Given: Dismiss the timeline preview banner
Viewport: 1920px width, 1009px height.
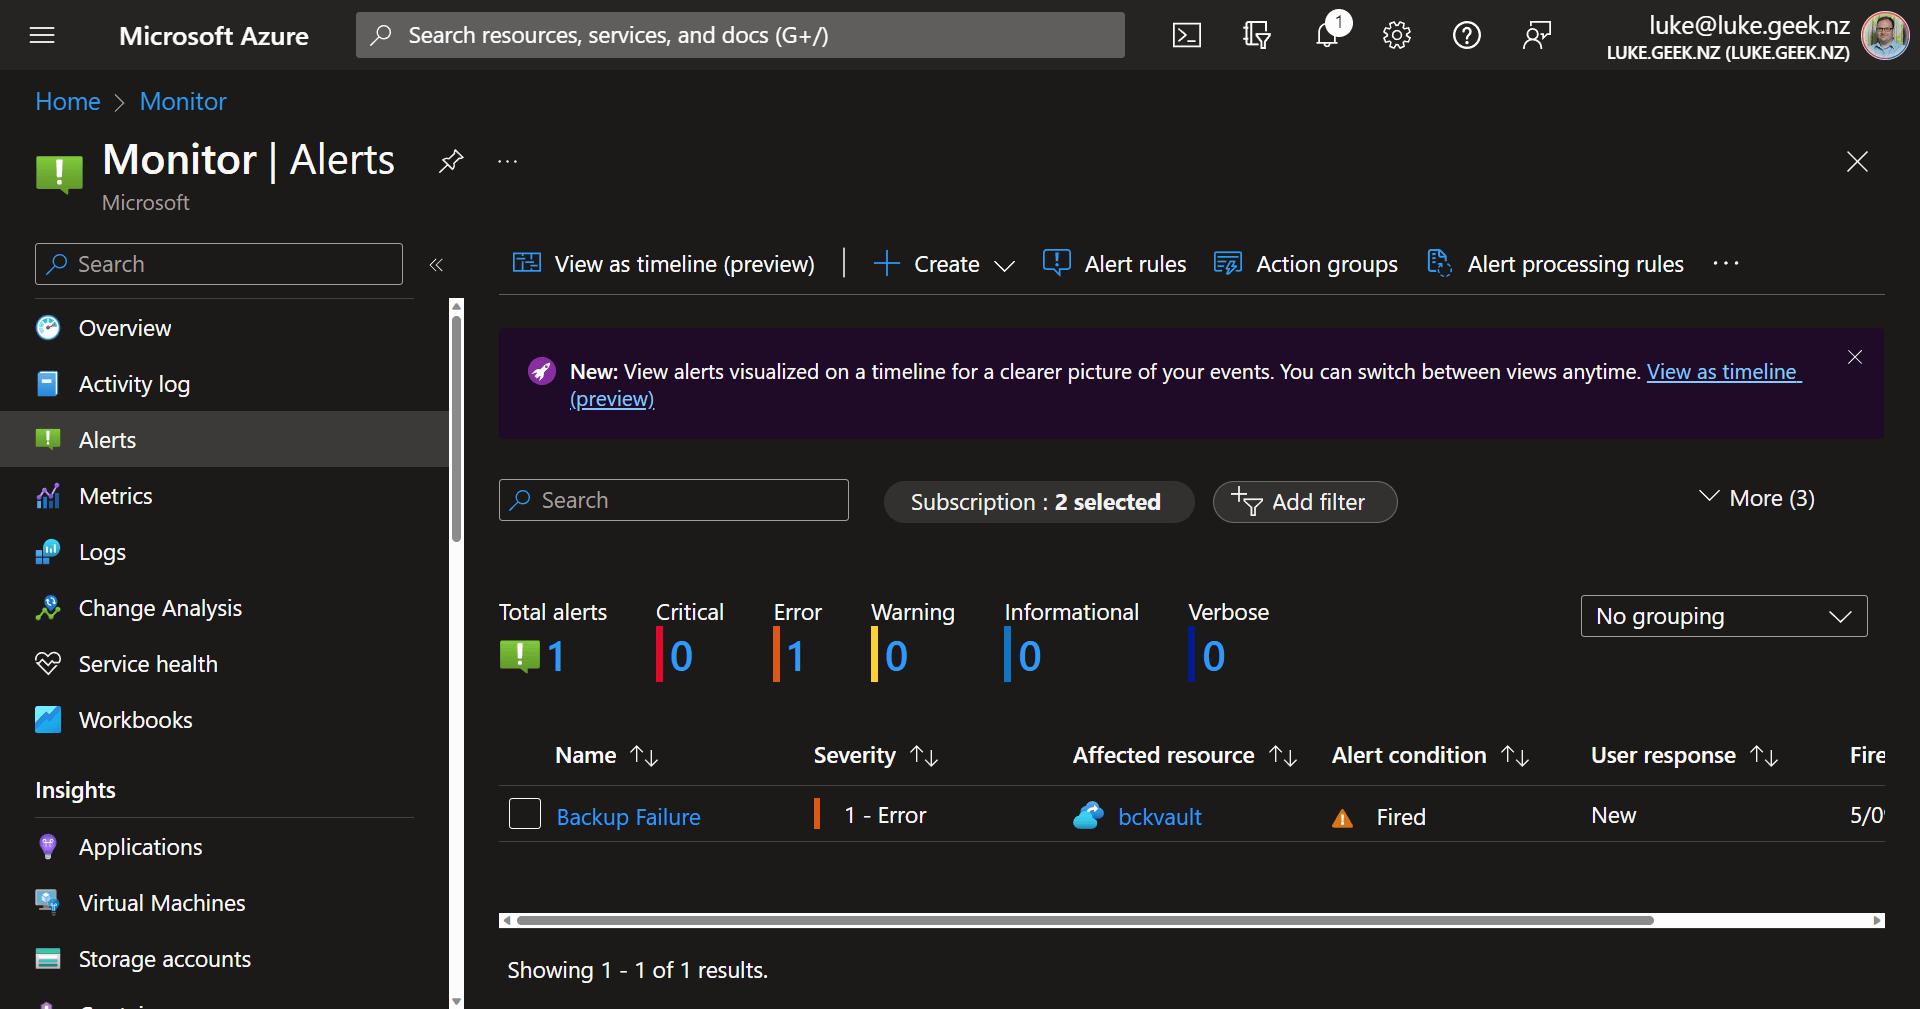Looking at the screenshot, I should tap(1855, 357).
